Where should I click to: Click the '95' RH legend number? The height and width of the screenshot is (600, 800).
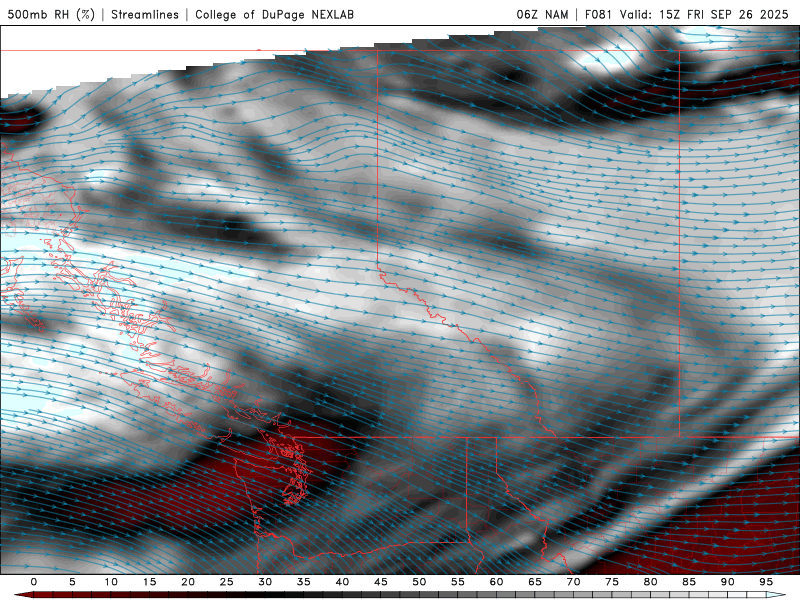[766, 582]
